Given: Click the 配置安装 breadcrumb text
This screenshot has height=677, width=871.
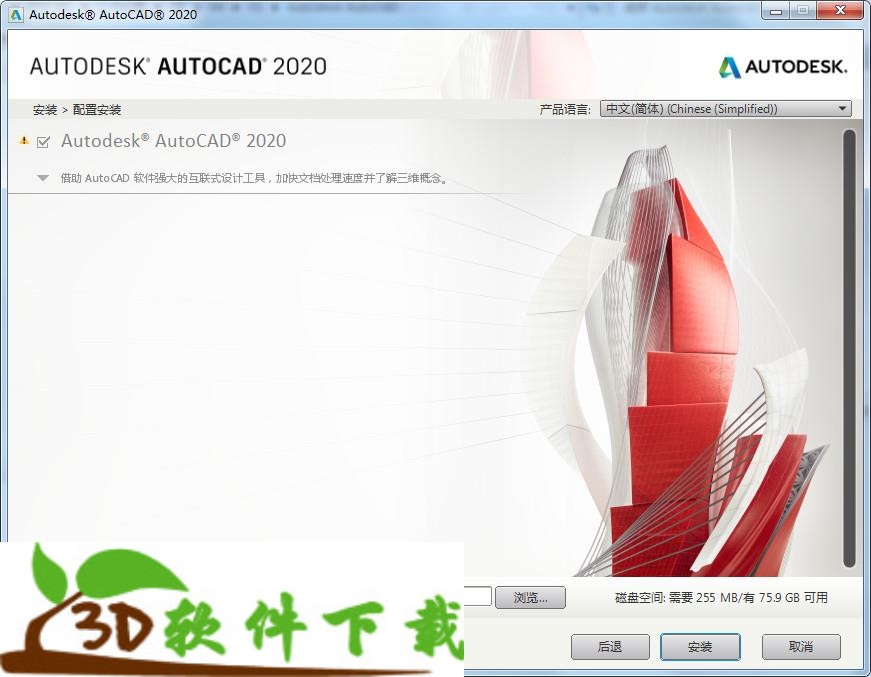Looking at the screenshot, I should [97, 109].
